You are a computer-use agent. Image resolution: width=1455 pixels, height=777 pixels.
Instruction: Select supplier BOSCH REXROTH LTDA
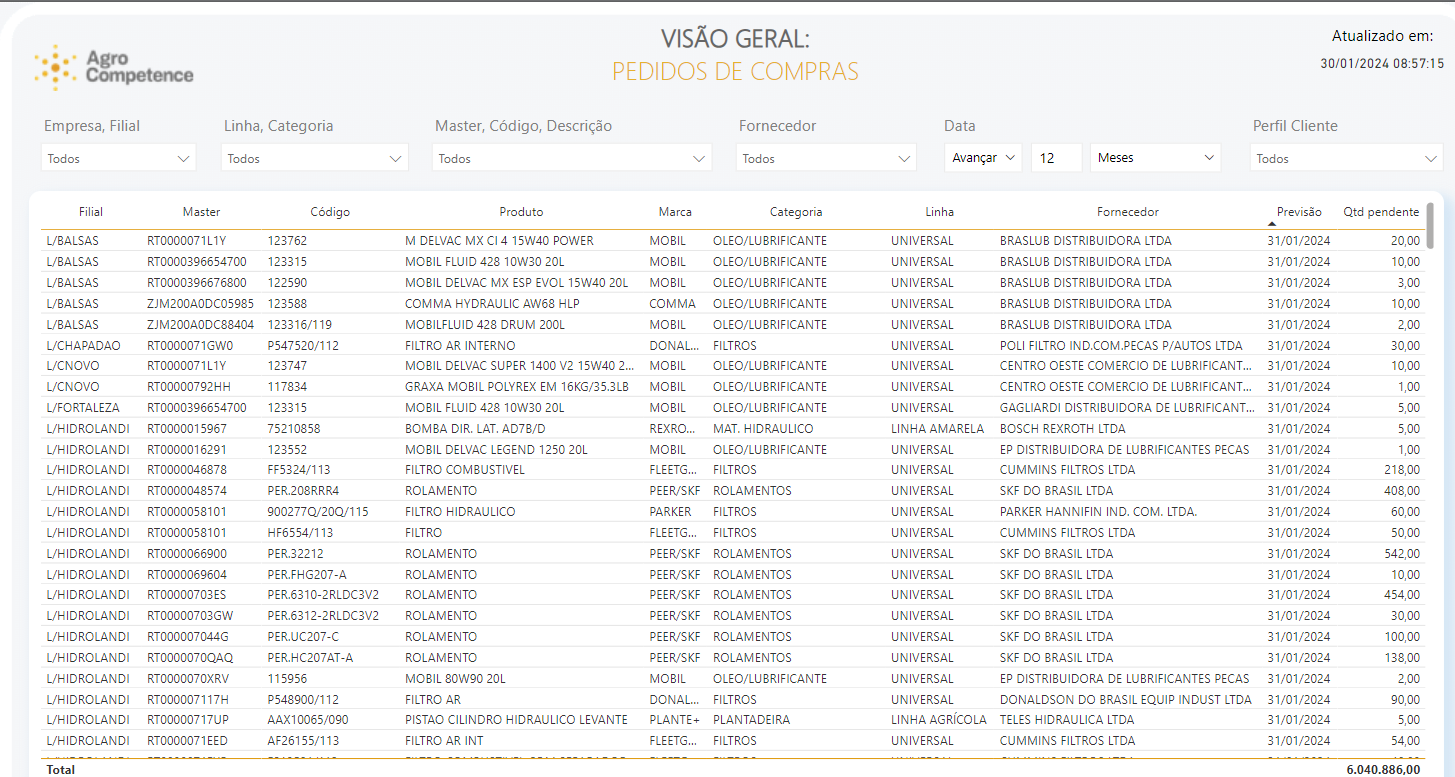(x=1063, y=429)
